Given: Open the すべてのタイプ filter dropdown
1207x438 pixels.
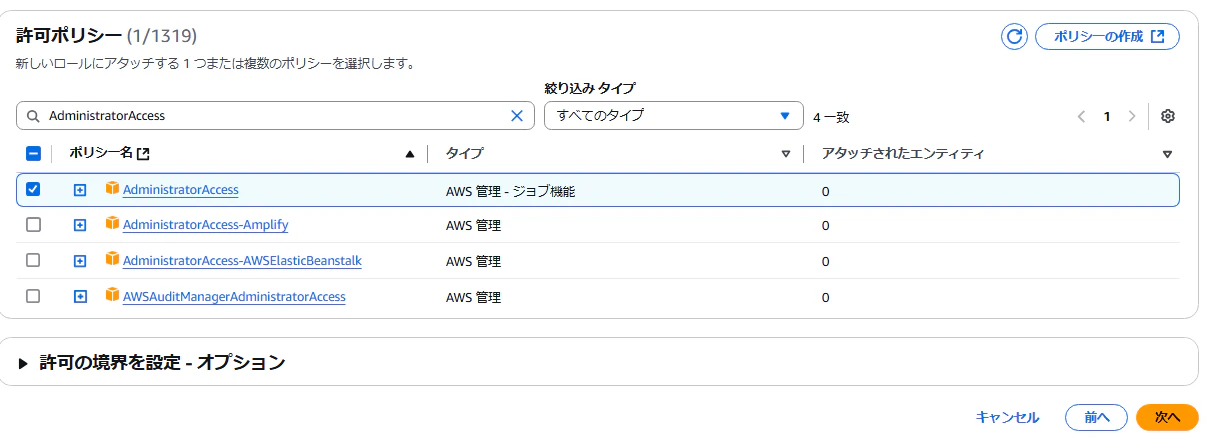Looking at the screenshot, I should click(x=674, y=115).
